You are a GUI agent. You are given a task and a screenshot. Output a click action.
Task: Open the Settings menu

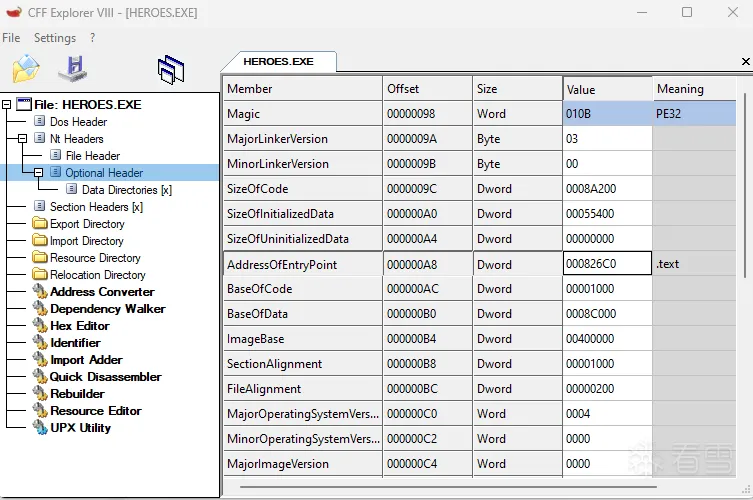55,37
